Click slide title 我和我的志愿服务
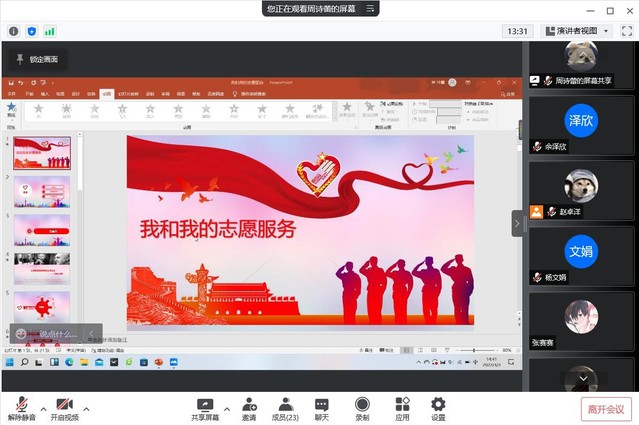Image resolution: width=639 pixels, height=425 pixels. pos(218,229)
